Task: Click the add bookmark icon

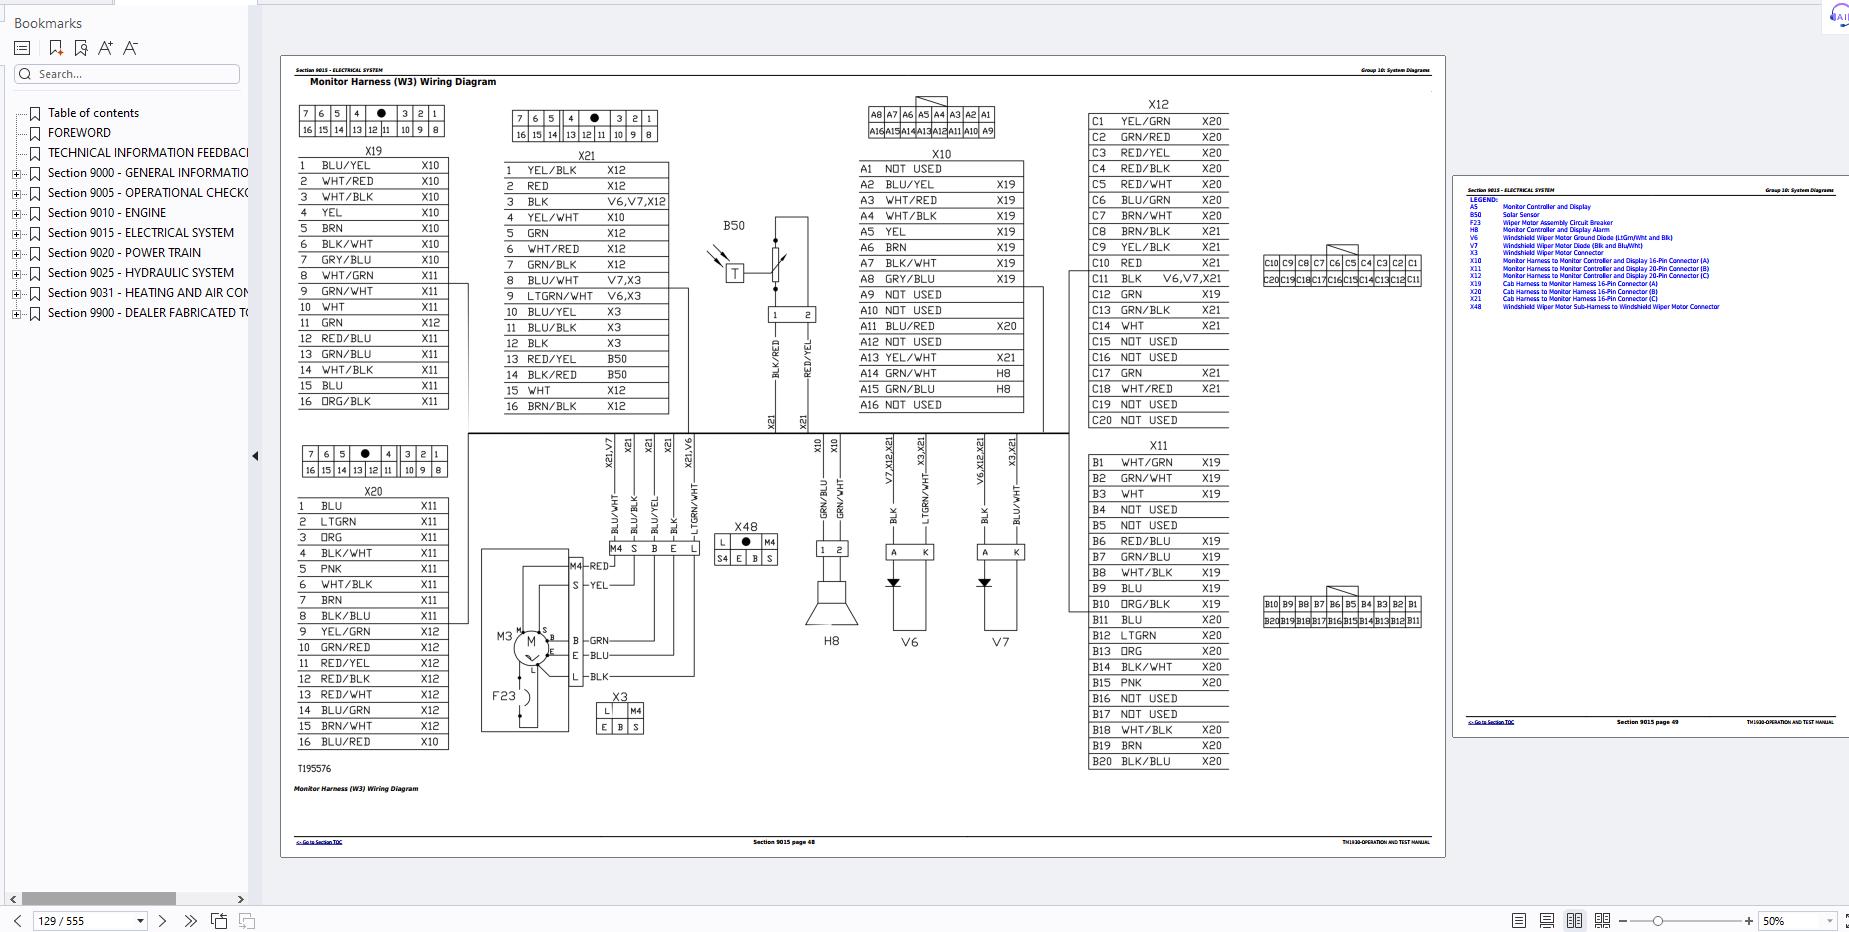Action: [x=56, y=48]
